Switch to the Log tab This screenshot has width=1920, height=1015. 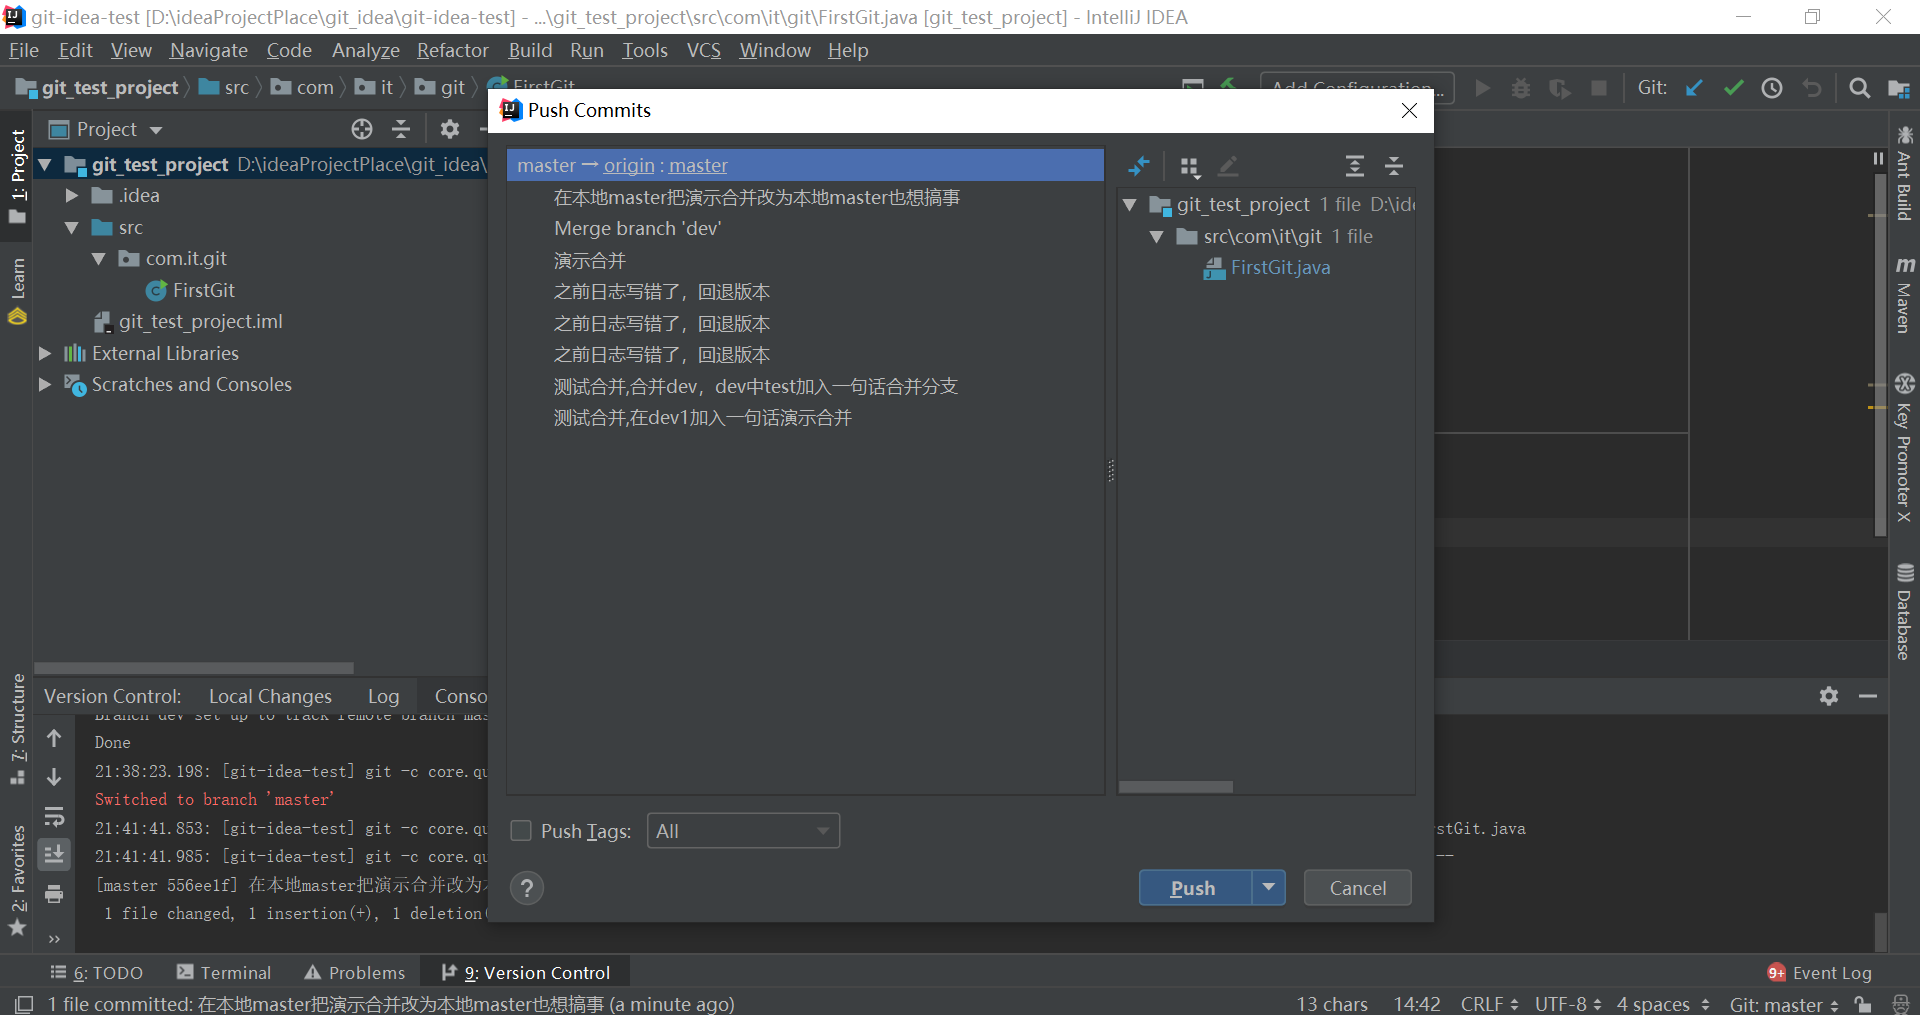pyautogui.click(x=383, y=696)
